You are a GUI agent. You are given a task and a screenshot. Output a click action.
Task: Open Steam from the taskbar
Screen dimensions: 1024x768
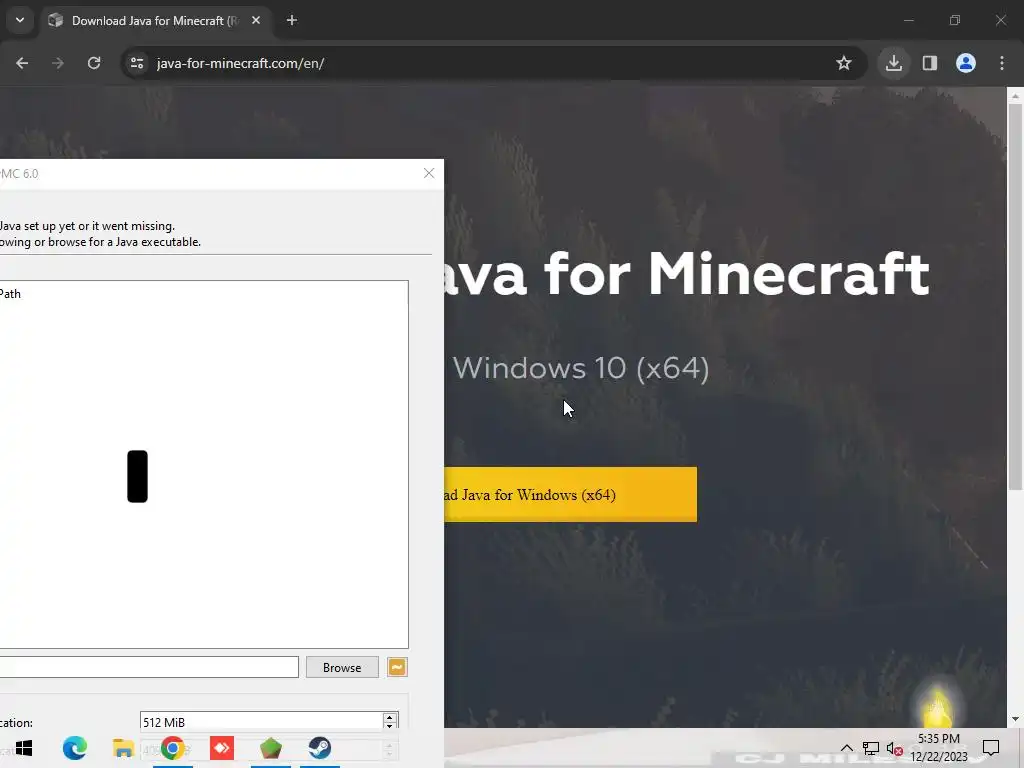pos(319,748)
